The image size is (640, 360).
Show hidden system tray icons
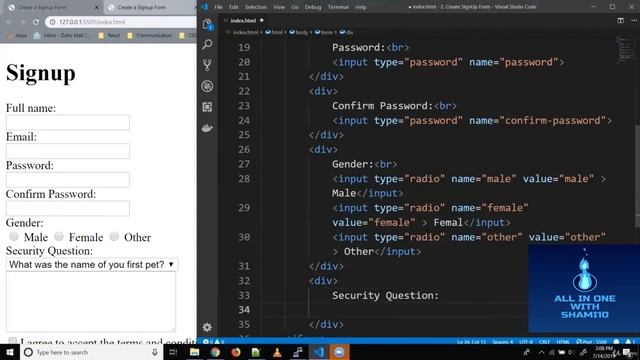tap(541, 352)
